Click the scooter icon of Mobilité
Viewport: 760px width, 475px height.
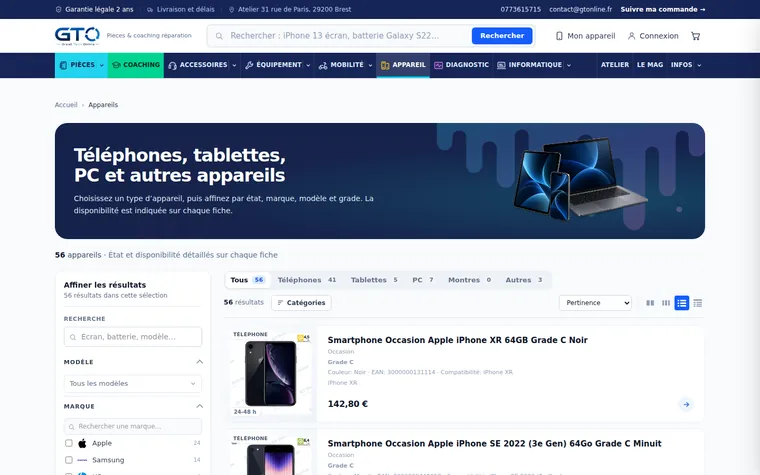(323, 65)
